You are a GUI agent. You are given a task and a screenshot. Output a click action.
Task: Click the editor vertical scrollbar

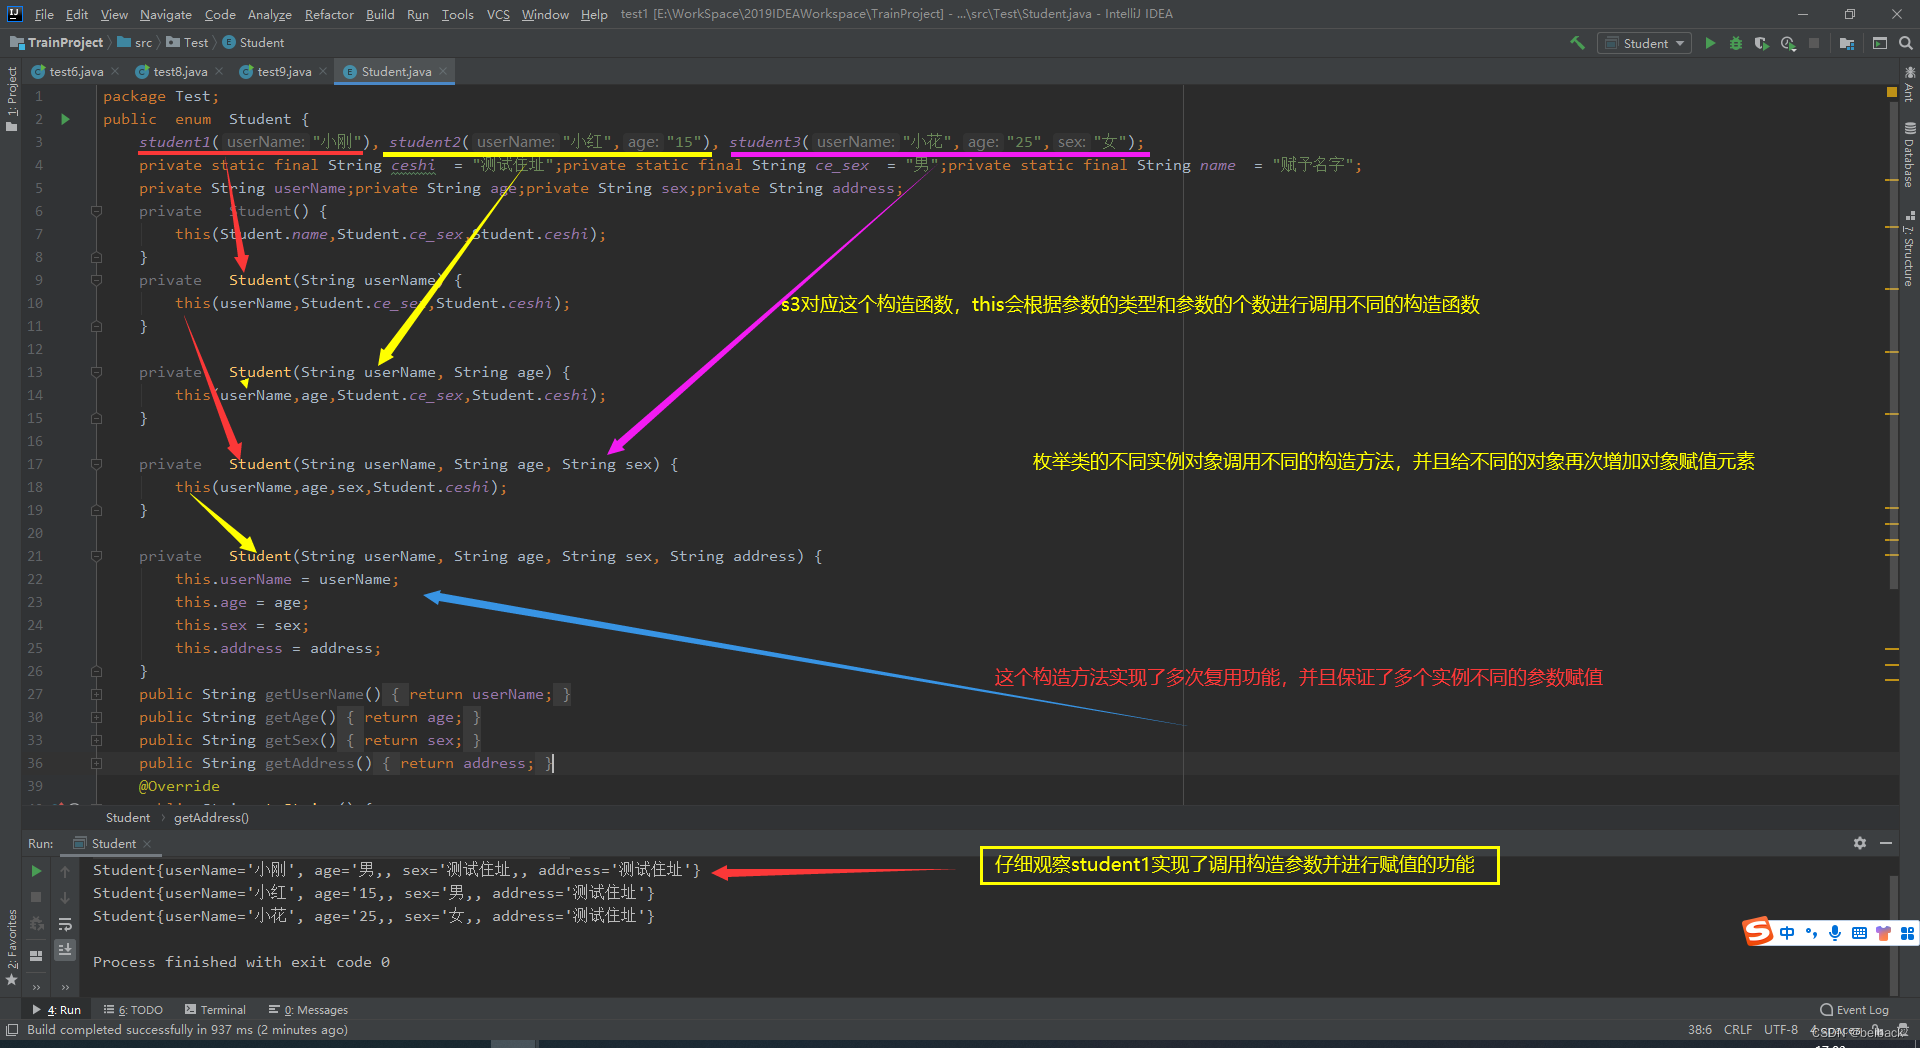click(x=1893, y=345)
